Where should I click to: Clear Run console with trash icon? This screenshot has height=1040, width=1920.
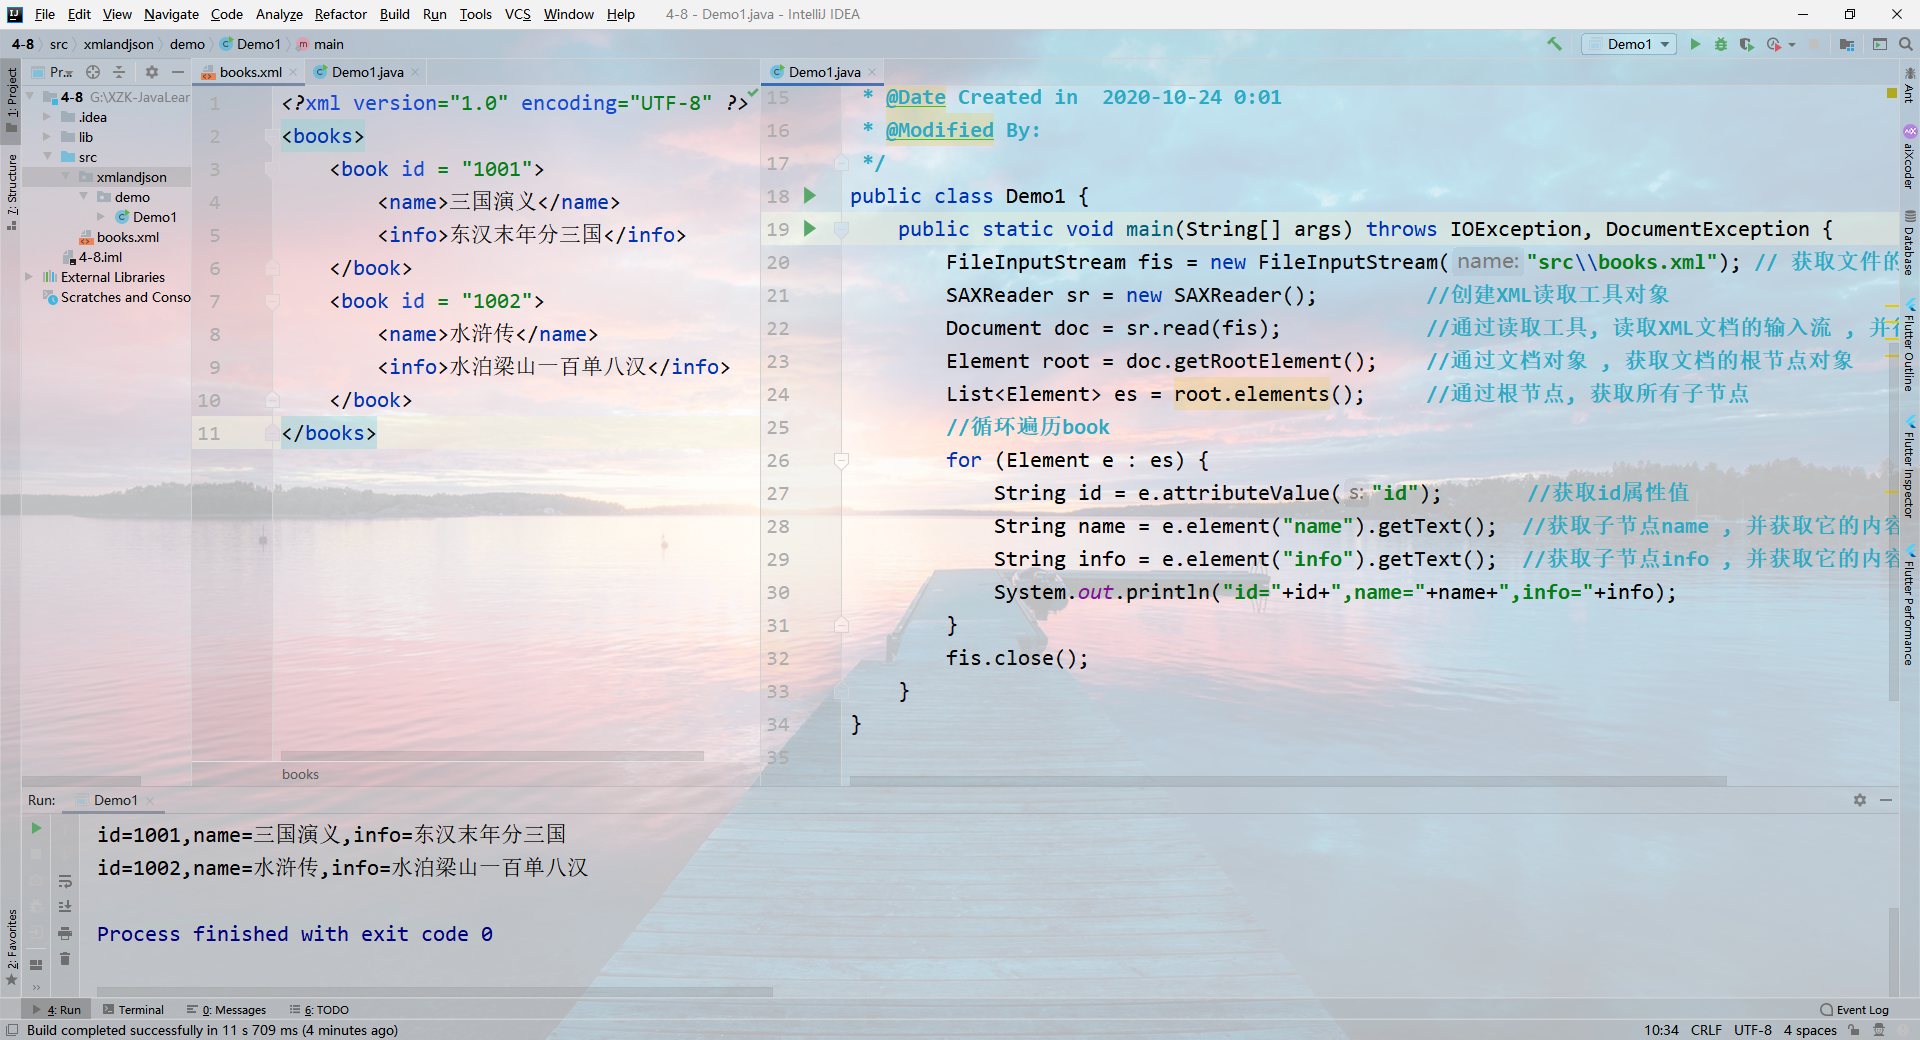coord(65,959)
